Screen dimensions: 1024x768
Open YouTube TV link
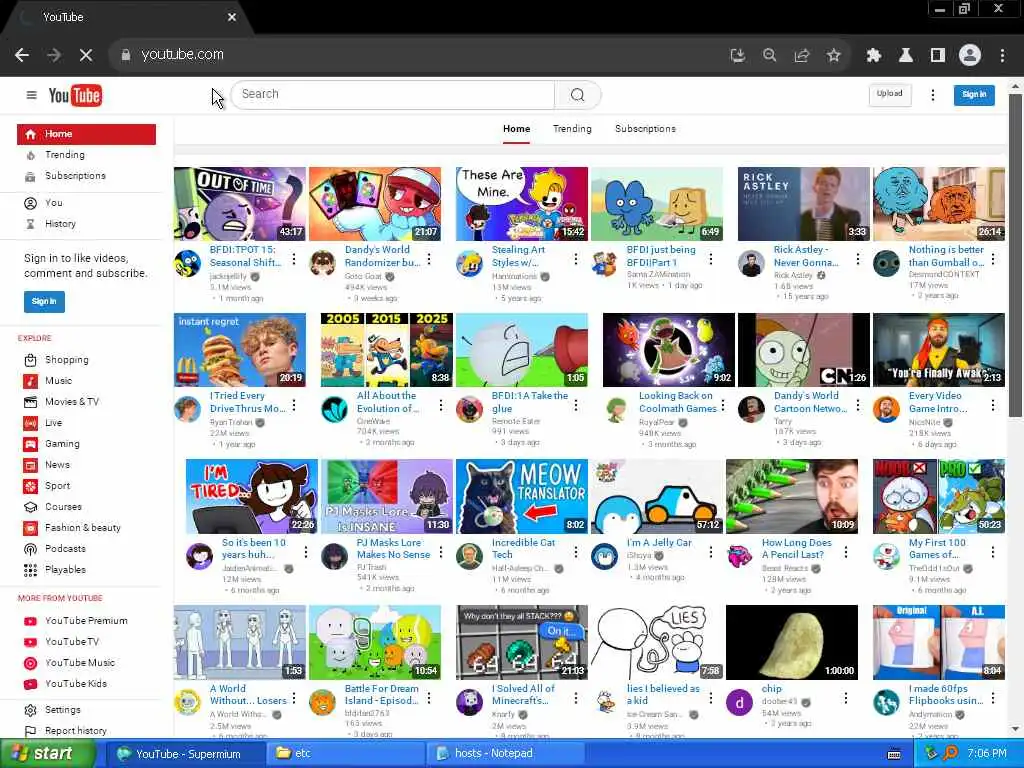[x=86, y=641]
